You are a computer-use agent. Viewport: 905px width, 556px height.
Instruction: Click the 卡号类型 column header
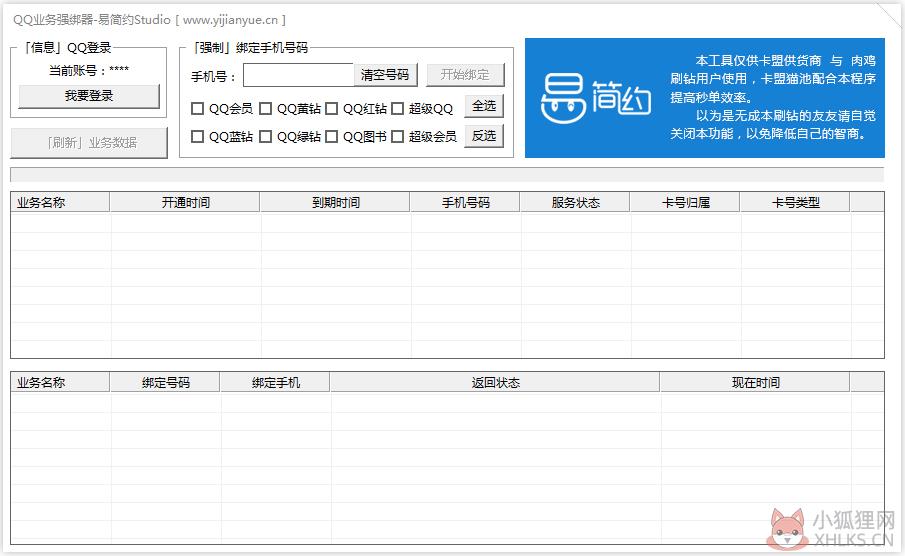point(795,203)
